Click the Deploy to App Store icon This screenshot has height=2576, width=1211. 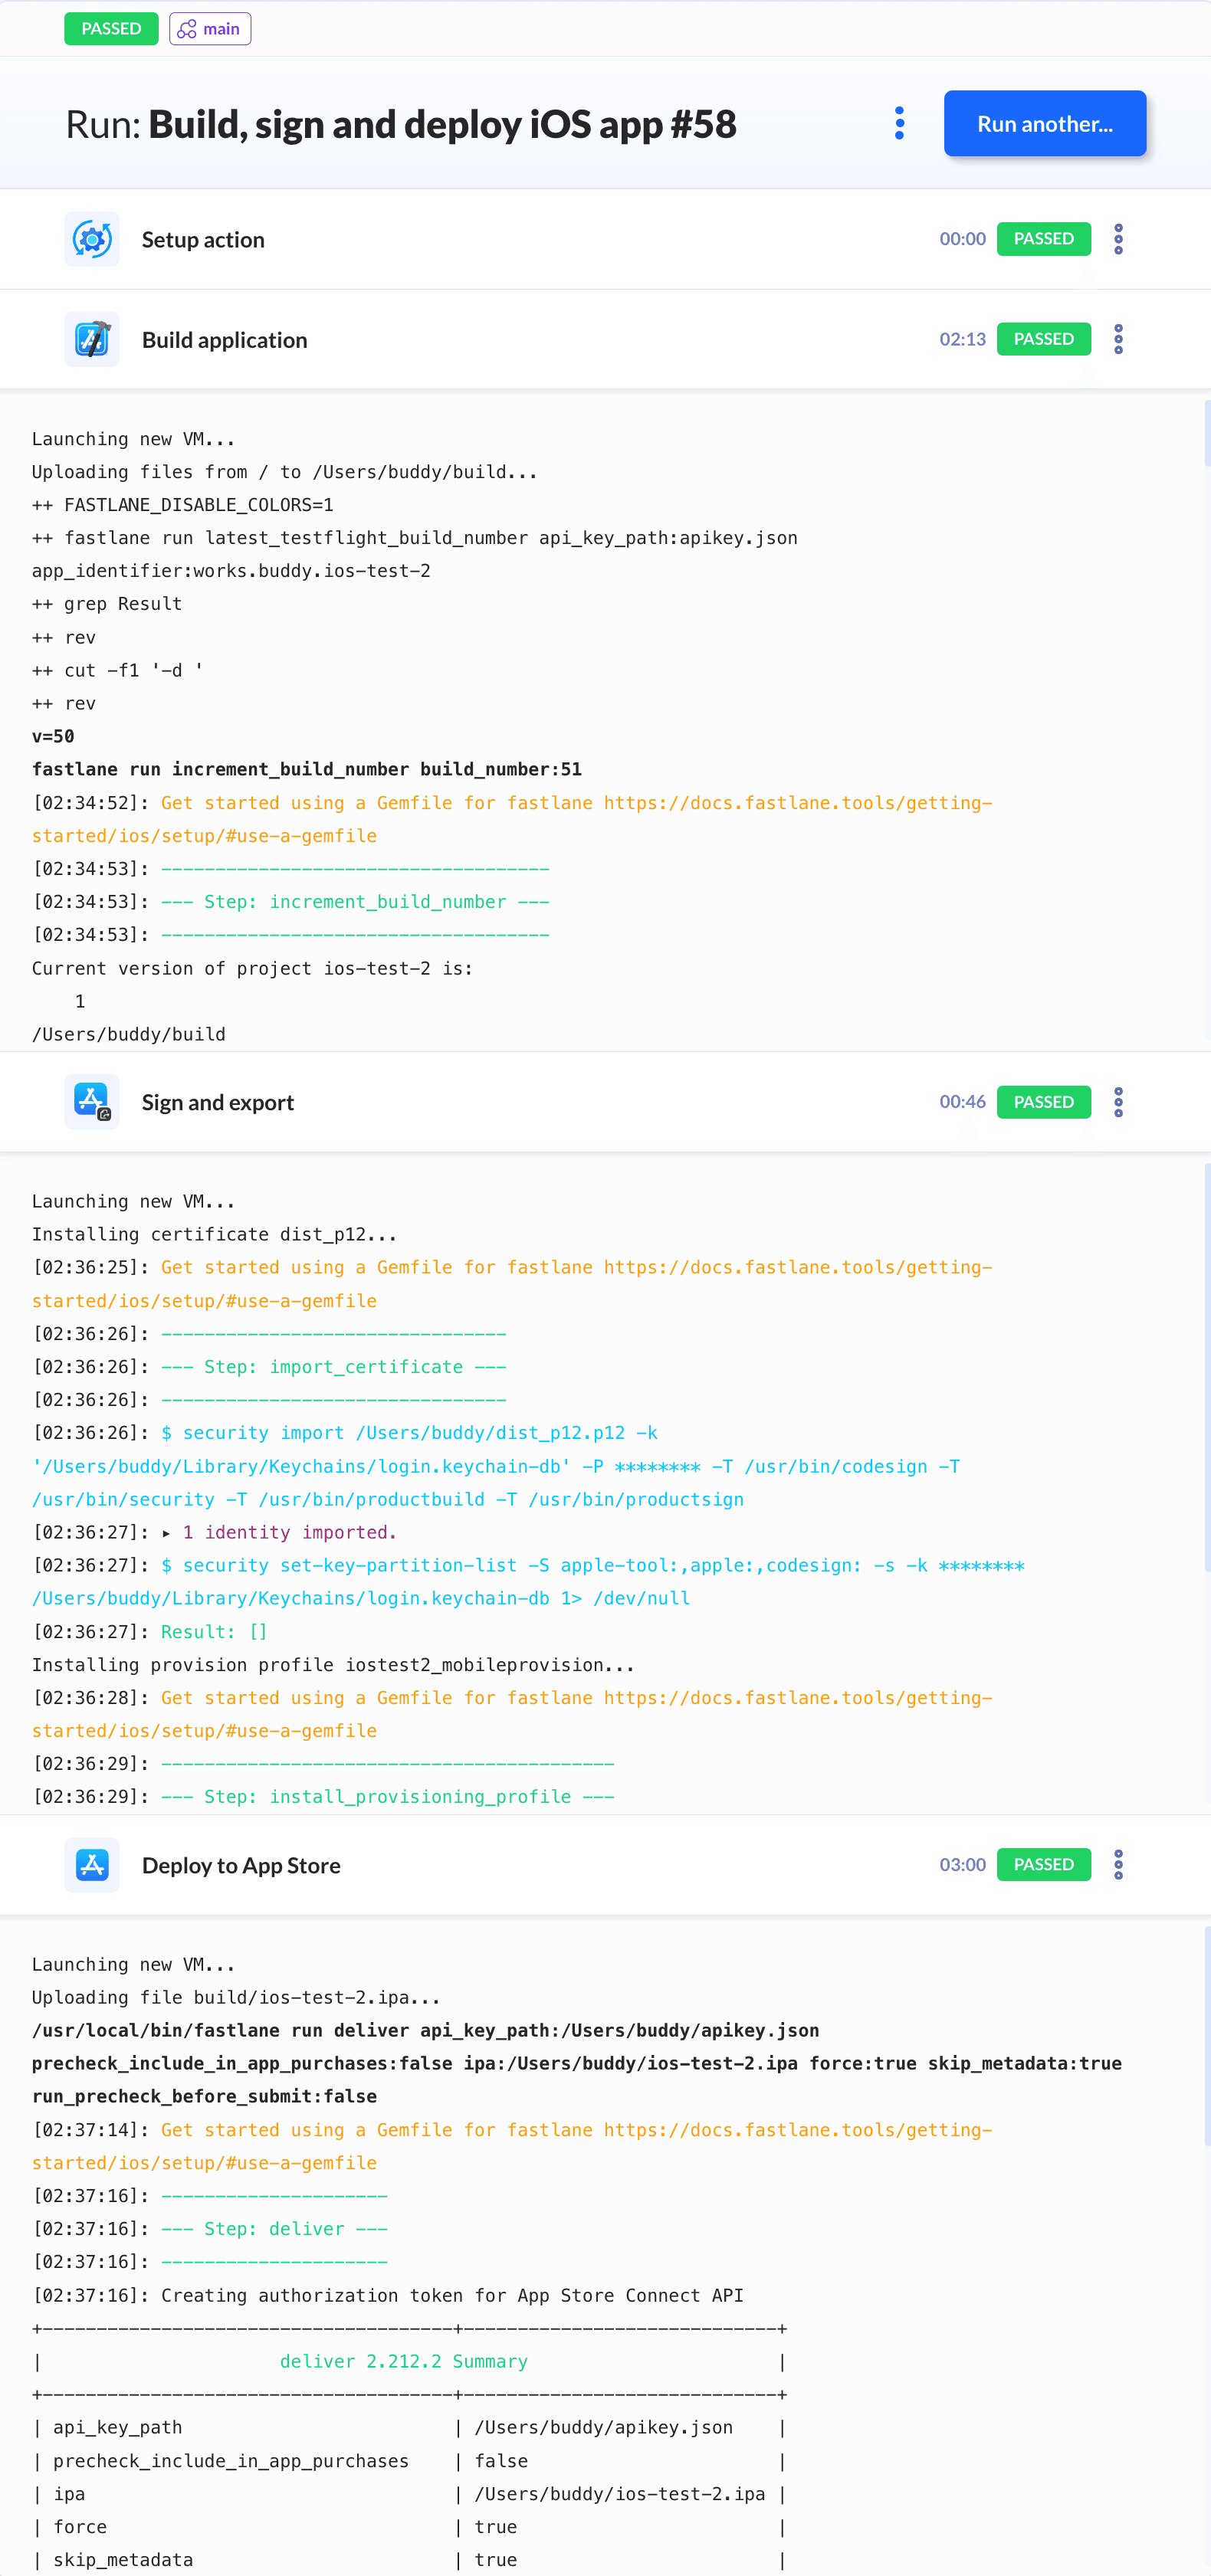(92, 1865)
